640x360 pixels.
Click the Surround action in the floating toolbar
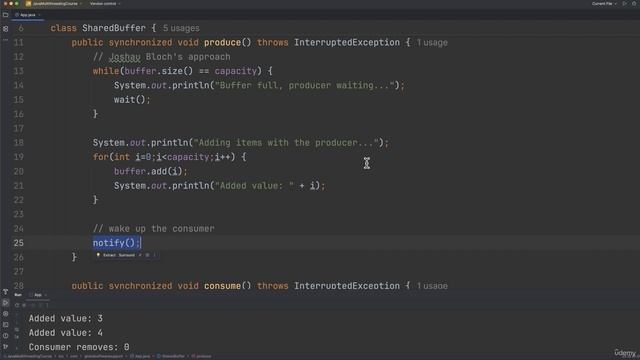(127, 255)
